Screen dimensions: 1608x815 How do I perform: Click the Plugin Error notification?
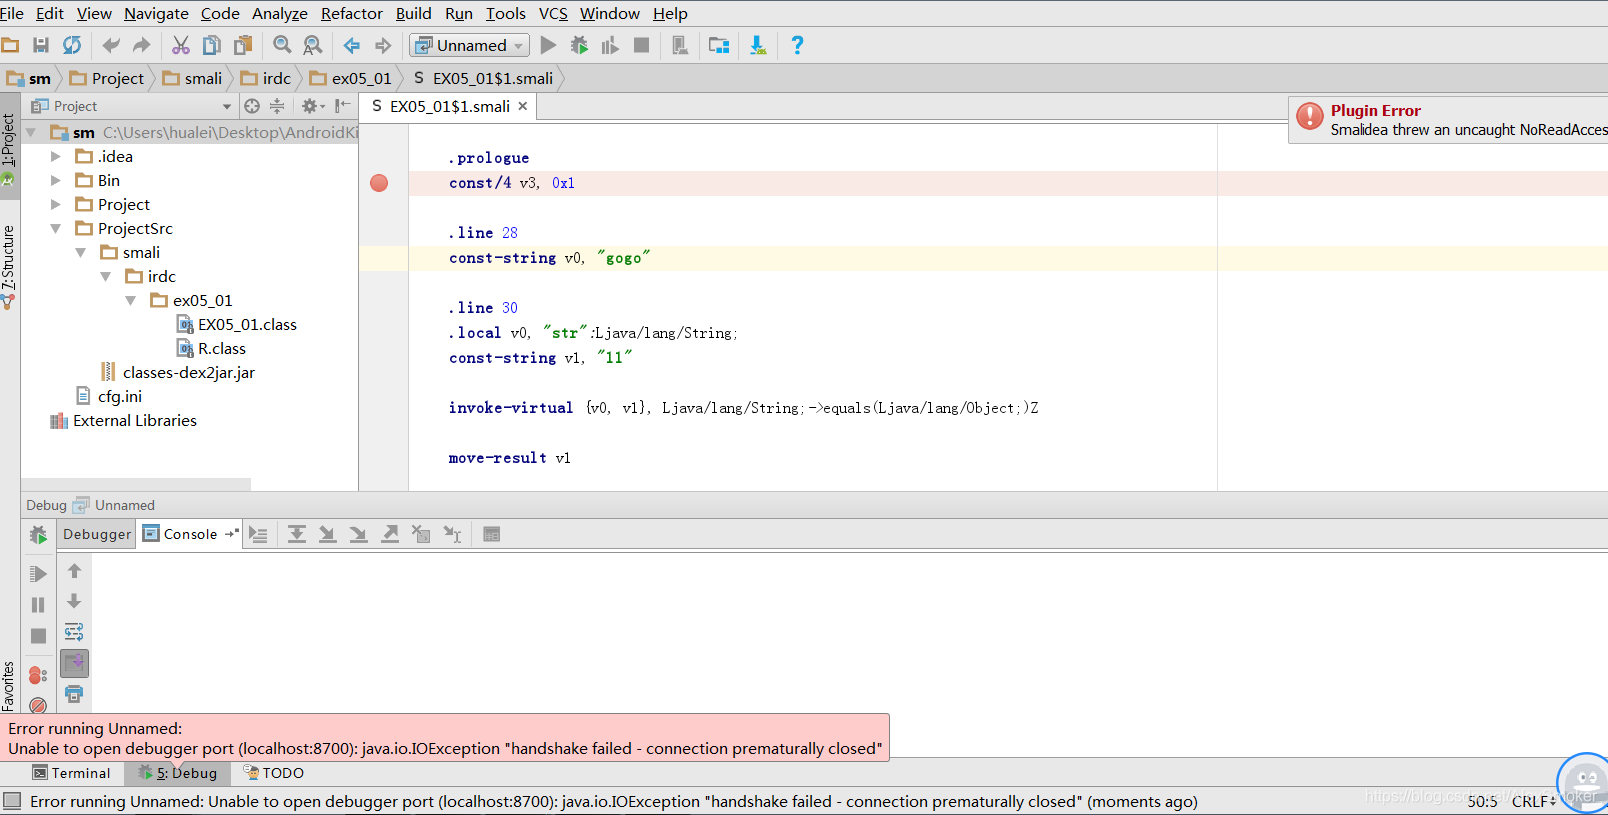tap(1448, 120)
